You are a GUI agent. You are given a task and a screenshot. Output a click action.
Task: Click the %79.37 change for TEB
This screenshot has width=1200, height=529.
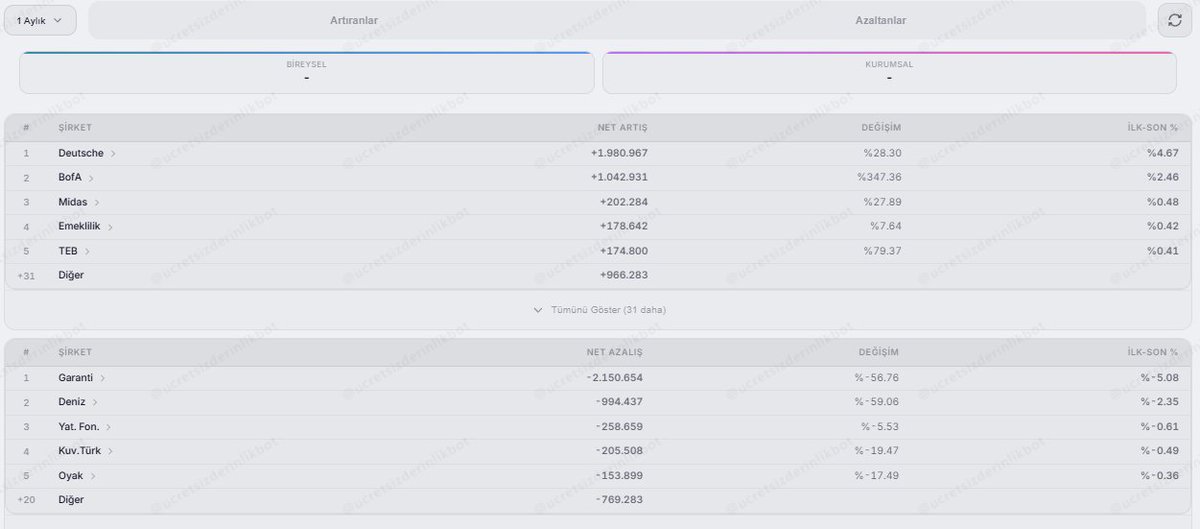[x=883, y=251]
